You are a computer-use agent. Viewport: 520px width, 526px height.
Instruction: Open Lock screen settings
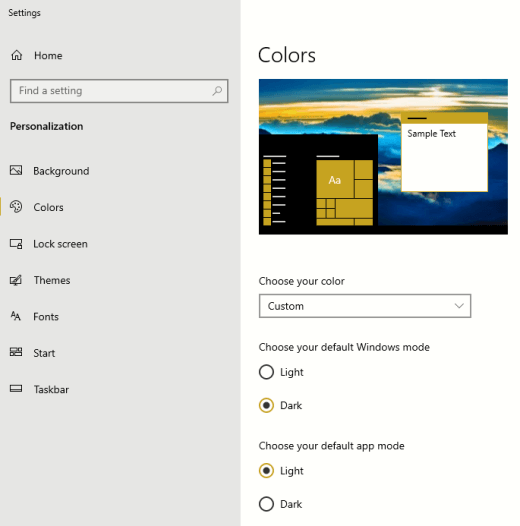click(x=60, y=244)
